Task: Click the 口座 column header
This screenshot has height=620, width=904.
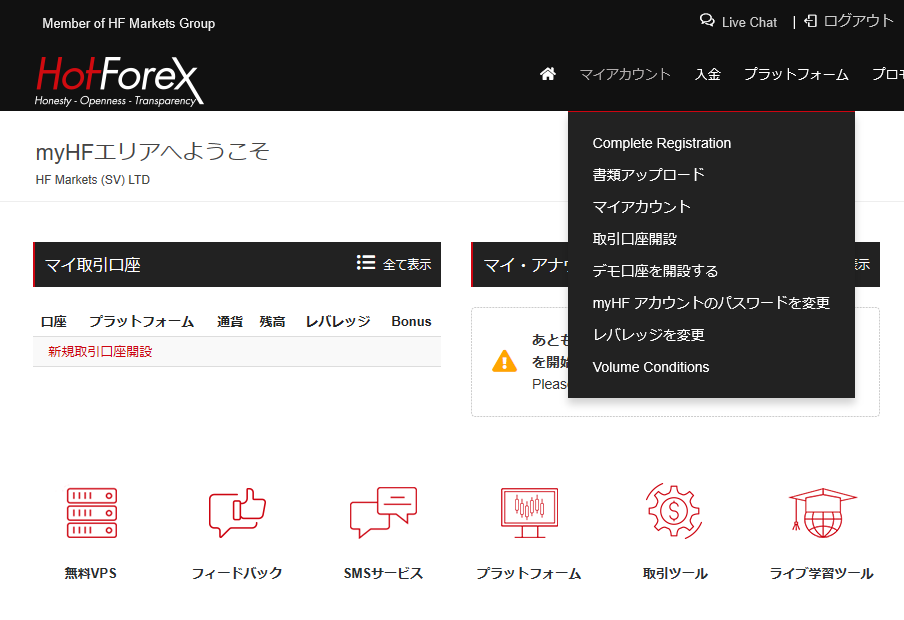Action: pos(54,321)
